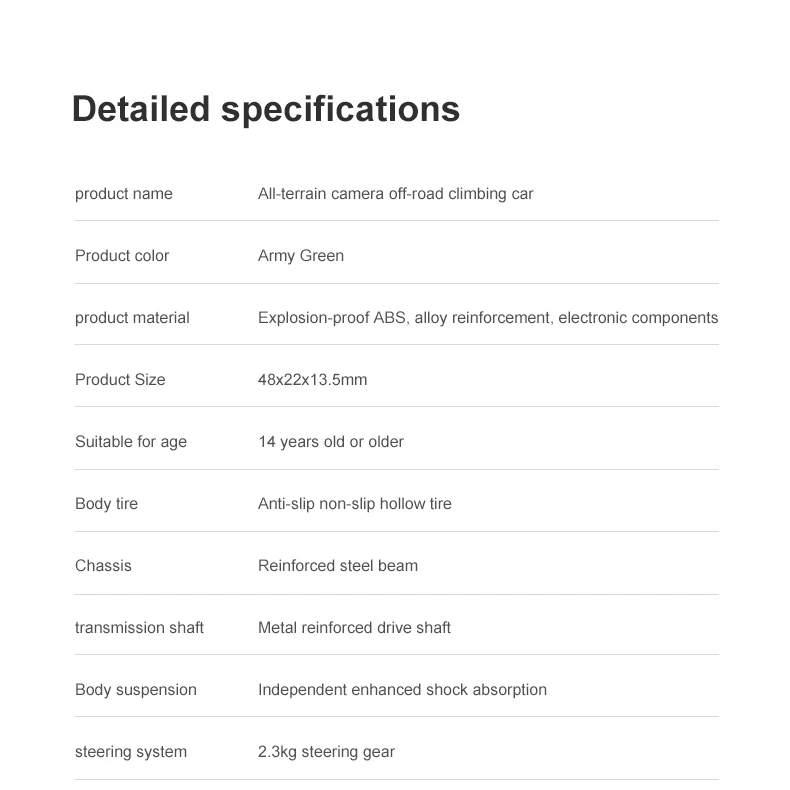Click the Explosion-proof ABS material description

pyautogui.click(x=487, y=318)
